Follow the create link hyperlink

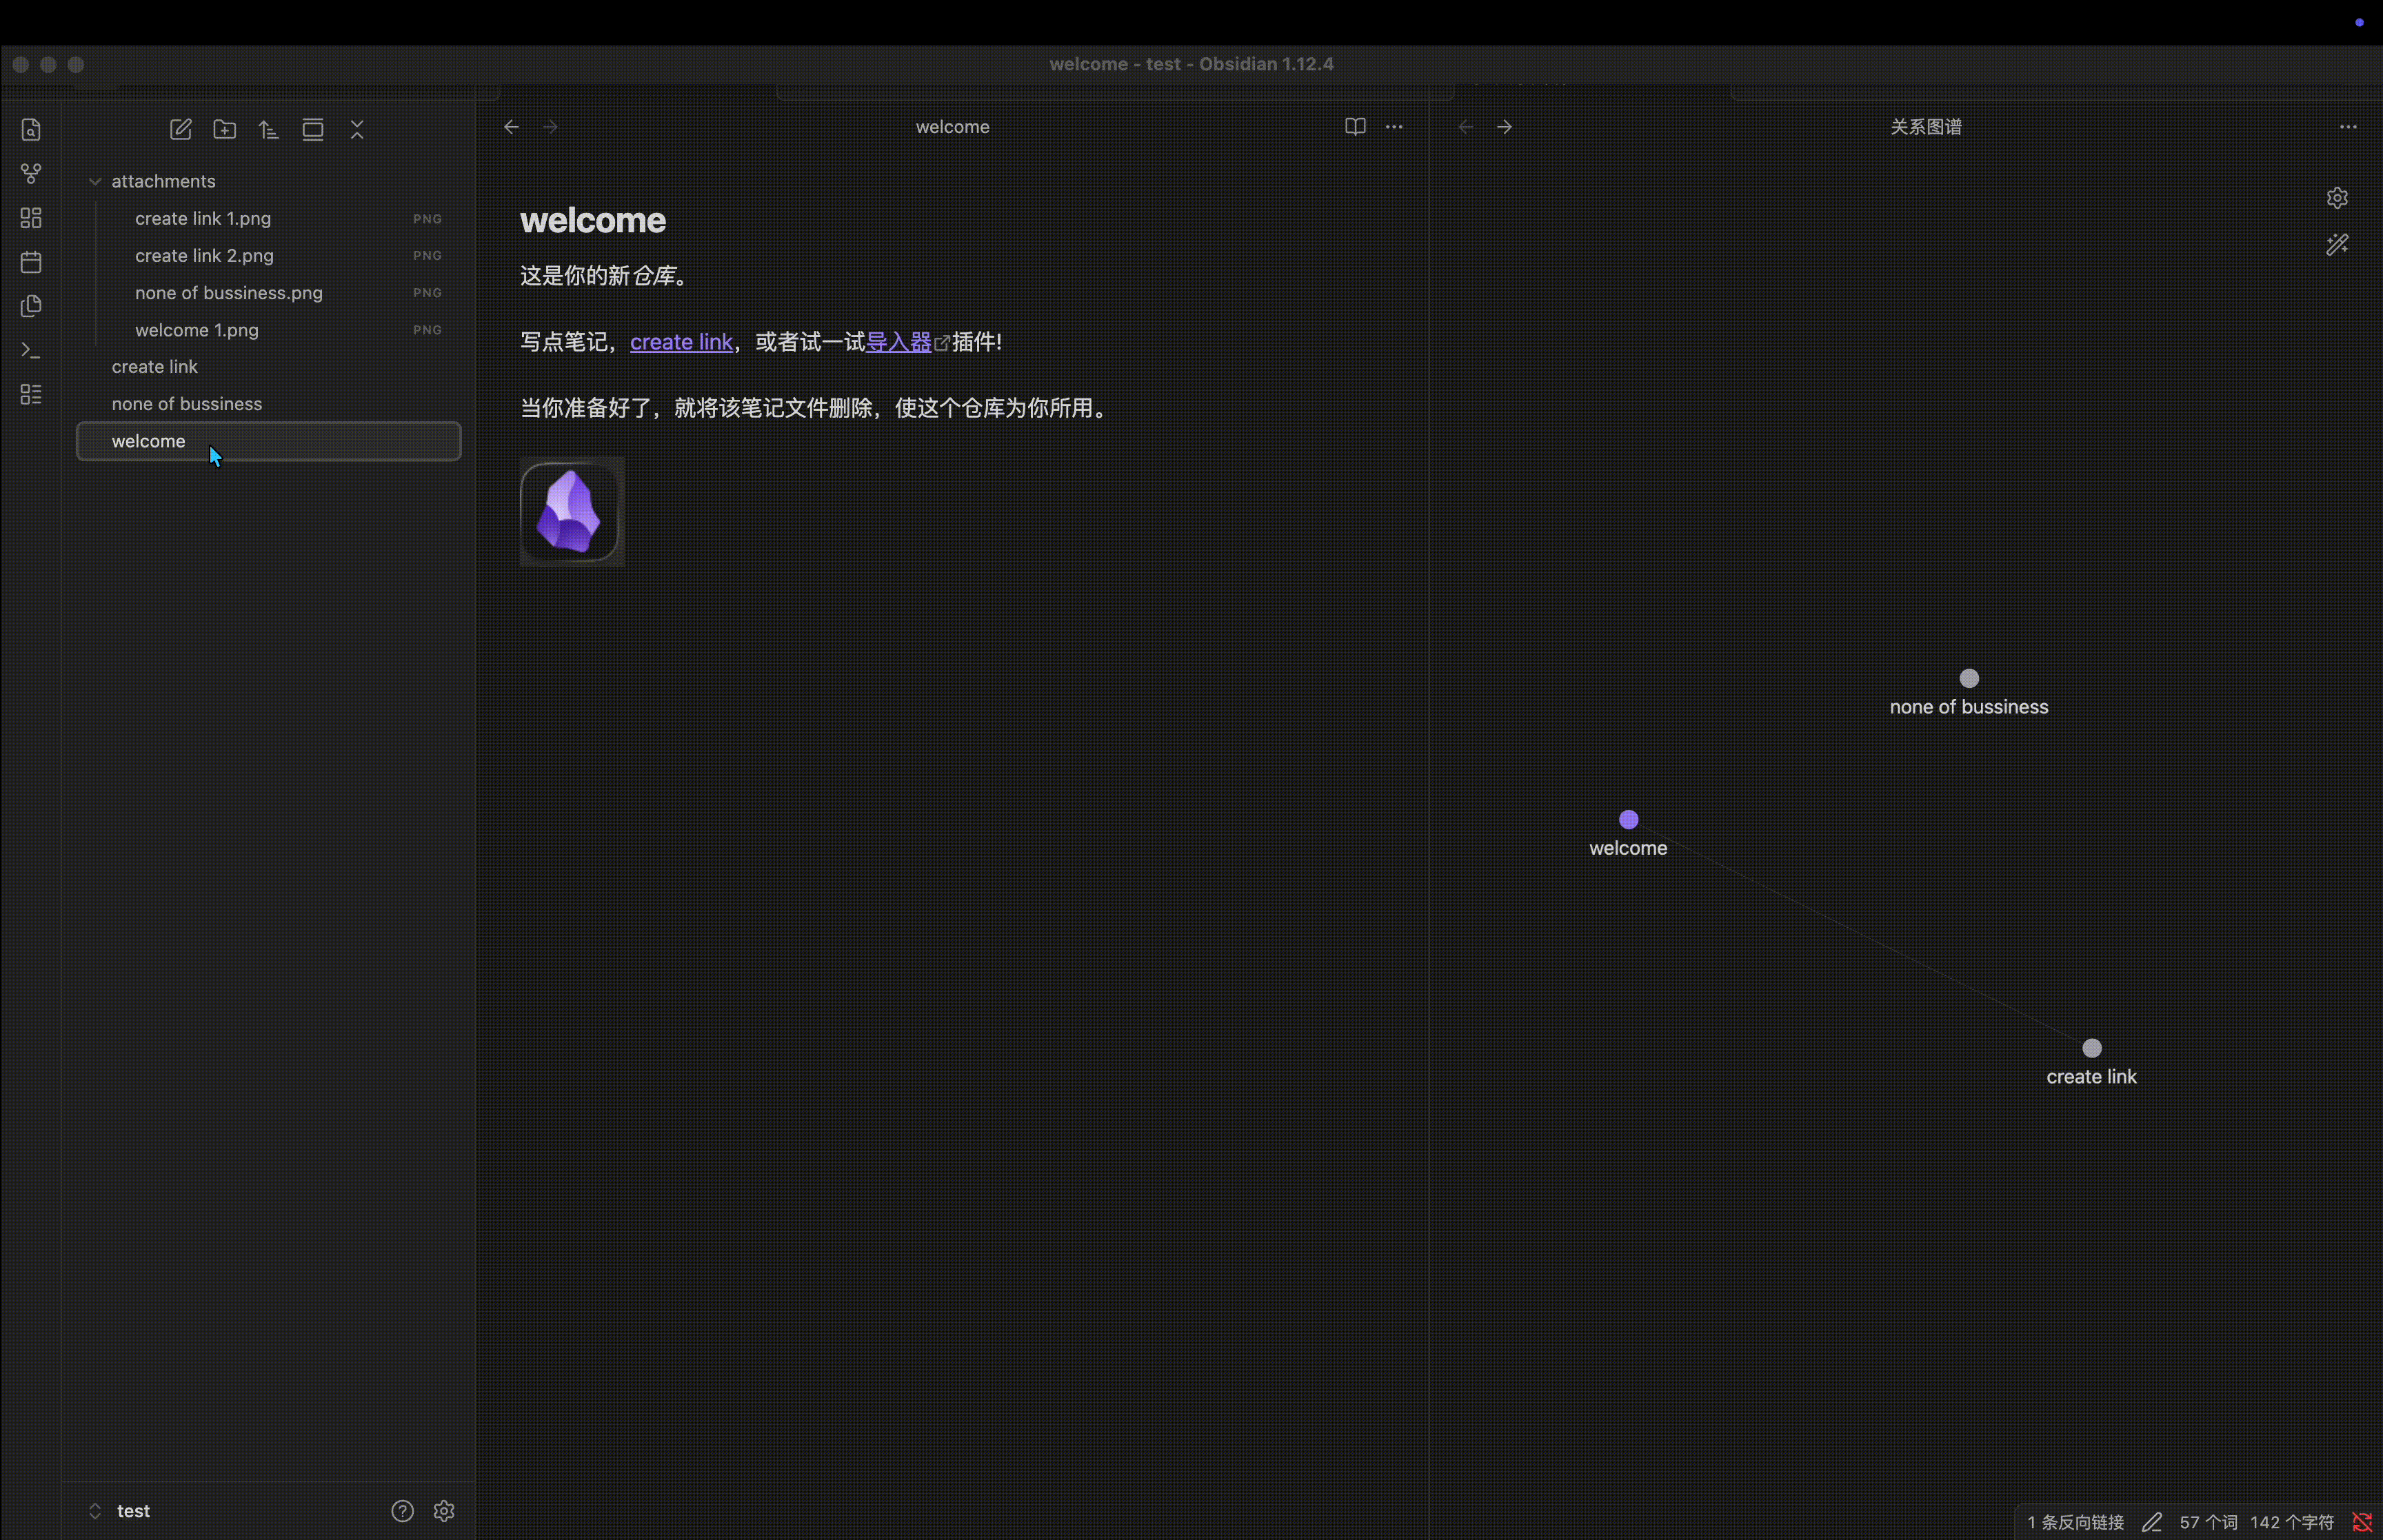pyautogui.click(x=681, y=342)
